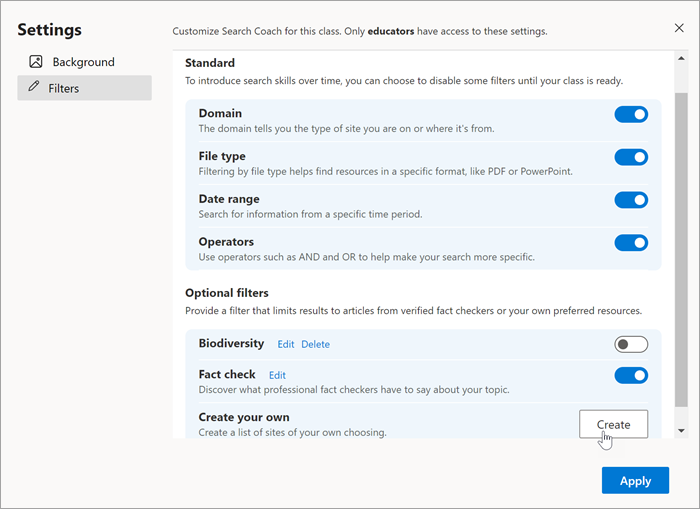Select the Filters settings section
The height and width of the screenshot is (509, 700).
click(84, 88)
